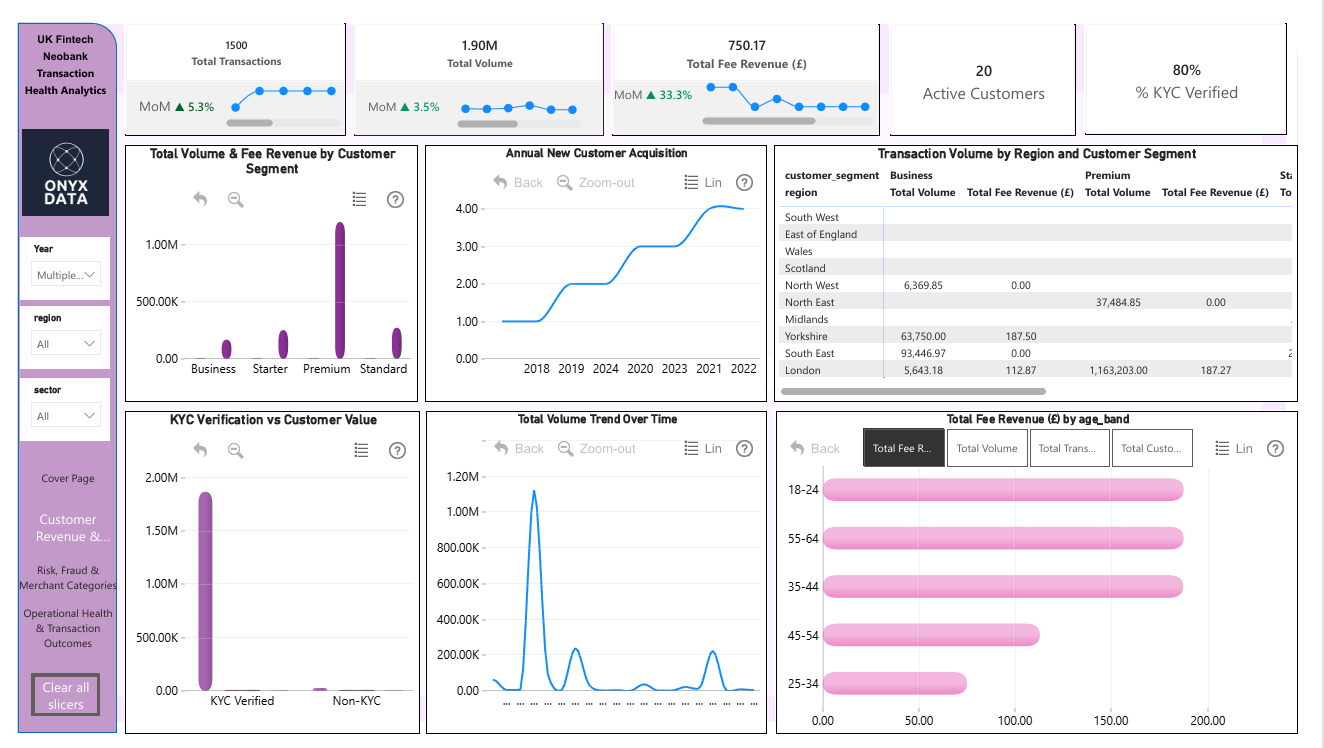1324x748 pixels.
Task: Go to Cover Page
Action: pyautogui.click(x=68, y=478)
